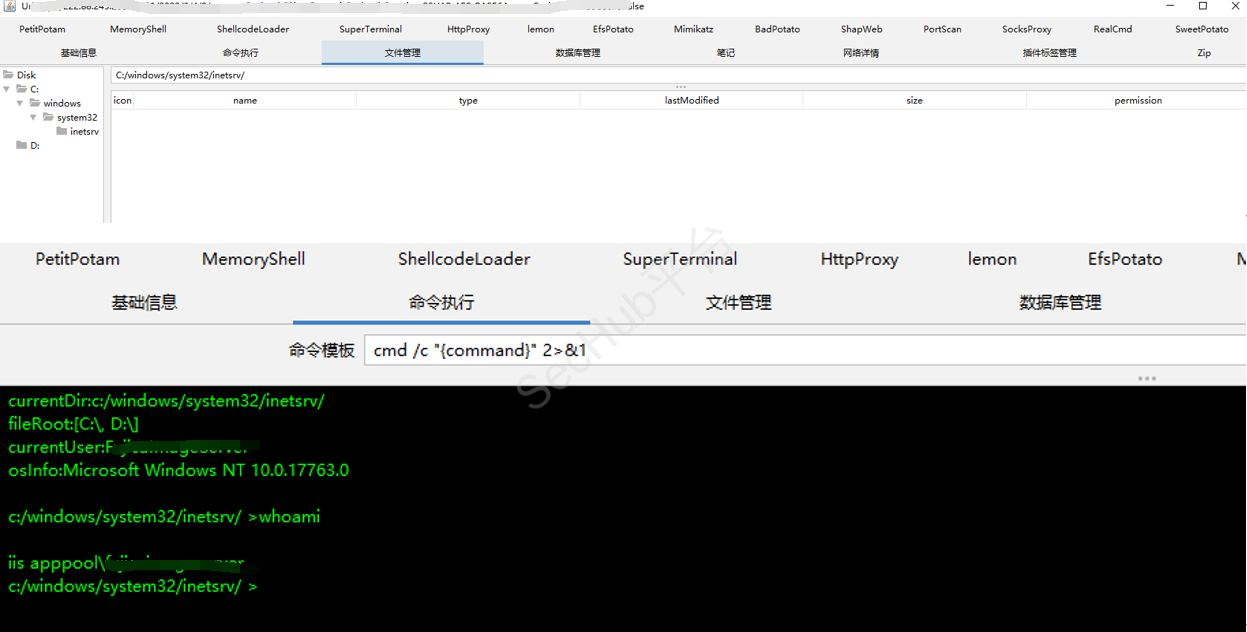Select the D: drive folder icon
The image size is (1247, 632).
click(x=21, y=145)
